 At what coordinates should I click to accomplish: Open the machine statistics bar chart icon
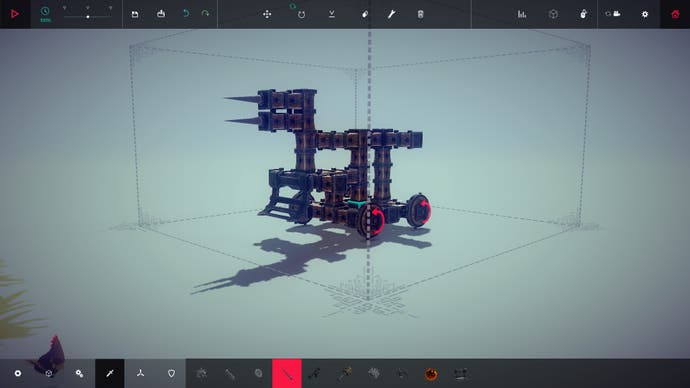pyautogui.click(x=522, y=14)
